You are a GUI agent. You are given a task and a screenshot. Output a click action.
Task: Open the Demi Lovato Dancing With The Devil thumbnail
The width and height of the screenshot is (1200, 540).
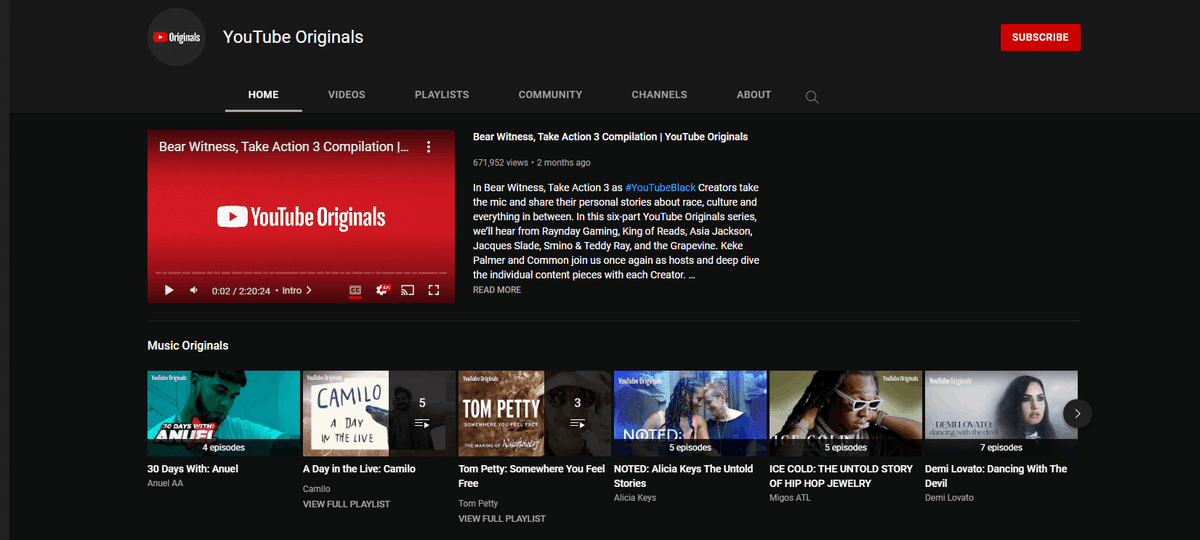[x=1001, y=413]
